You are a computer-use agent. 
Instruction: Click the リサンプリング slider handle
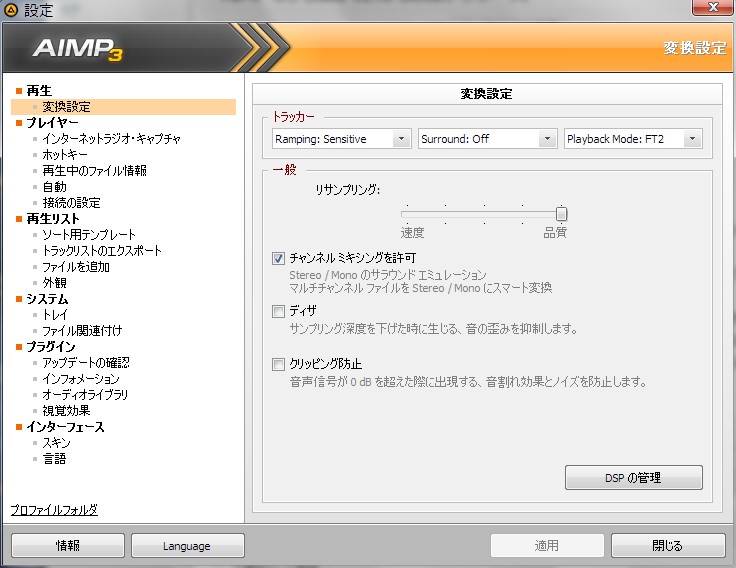pyautogui.click(x=561, y=214)
